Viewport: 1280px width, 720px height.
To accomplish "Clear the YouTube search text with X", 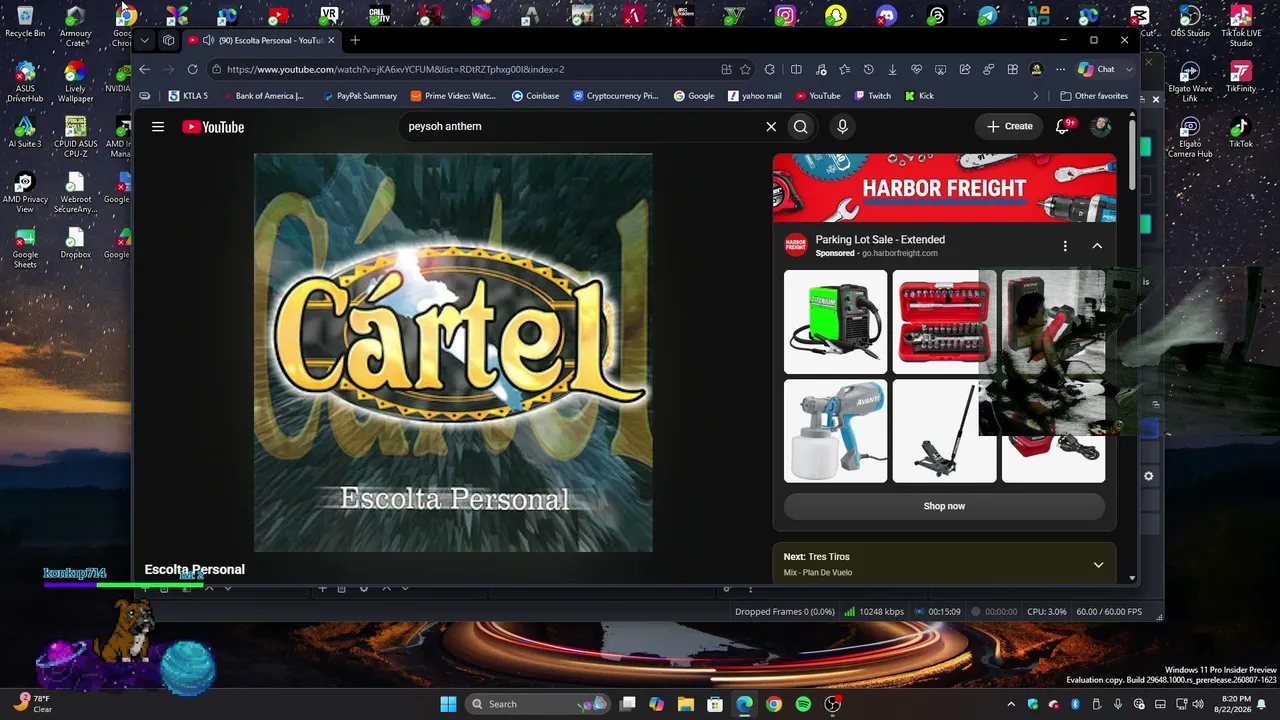I will pyautogui.click(x=771, y=127).
